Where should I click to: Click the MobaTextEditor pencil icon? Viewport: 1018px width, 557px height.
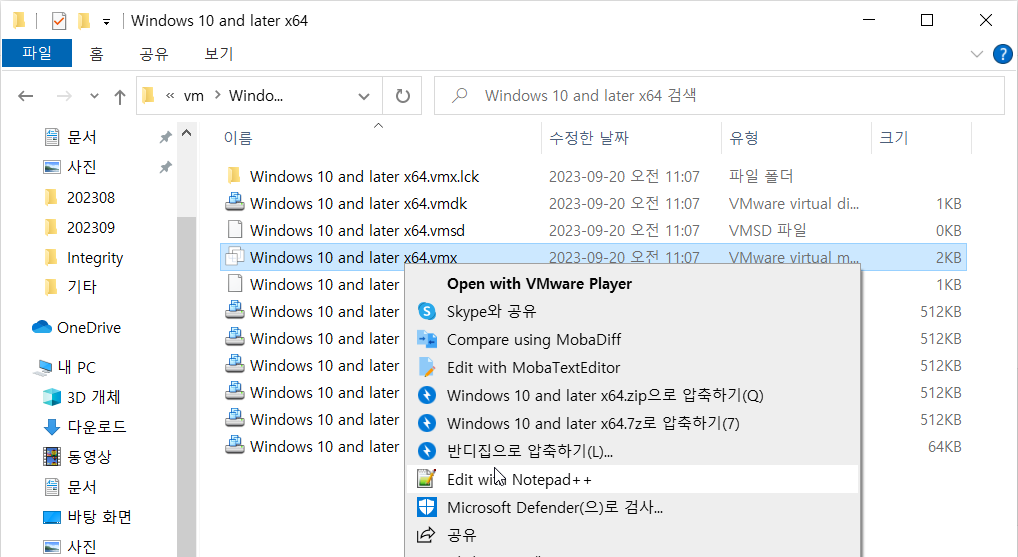[x=427, y=367]
